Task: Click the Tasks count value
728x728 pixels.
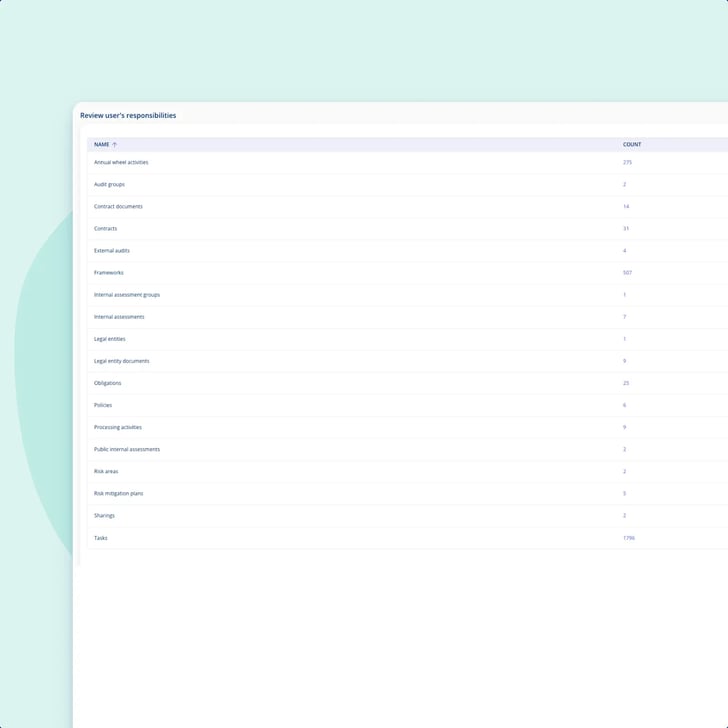Action: [x=629, y=538]
